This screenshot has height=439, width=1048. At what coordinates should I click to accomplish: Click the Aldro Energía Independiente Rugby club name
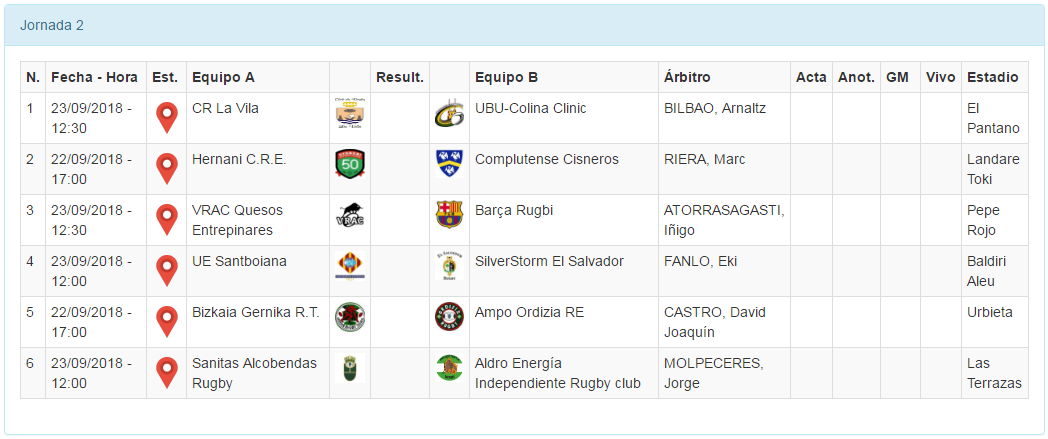557,372
